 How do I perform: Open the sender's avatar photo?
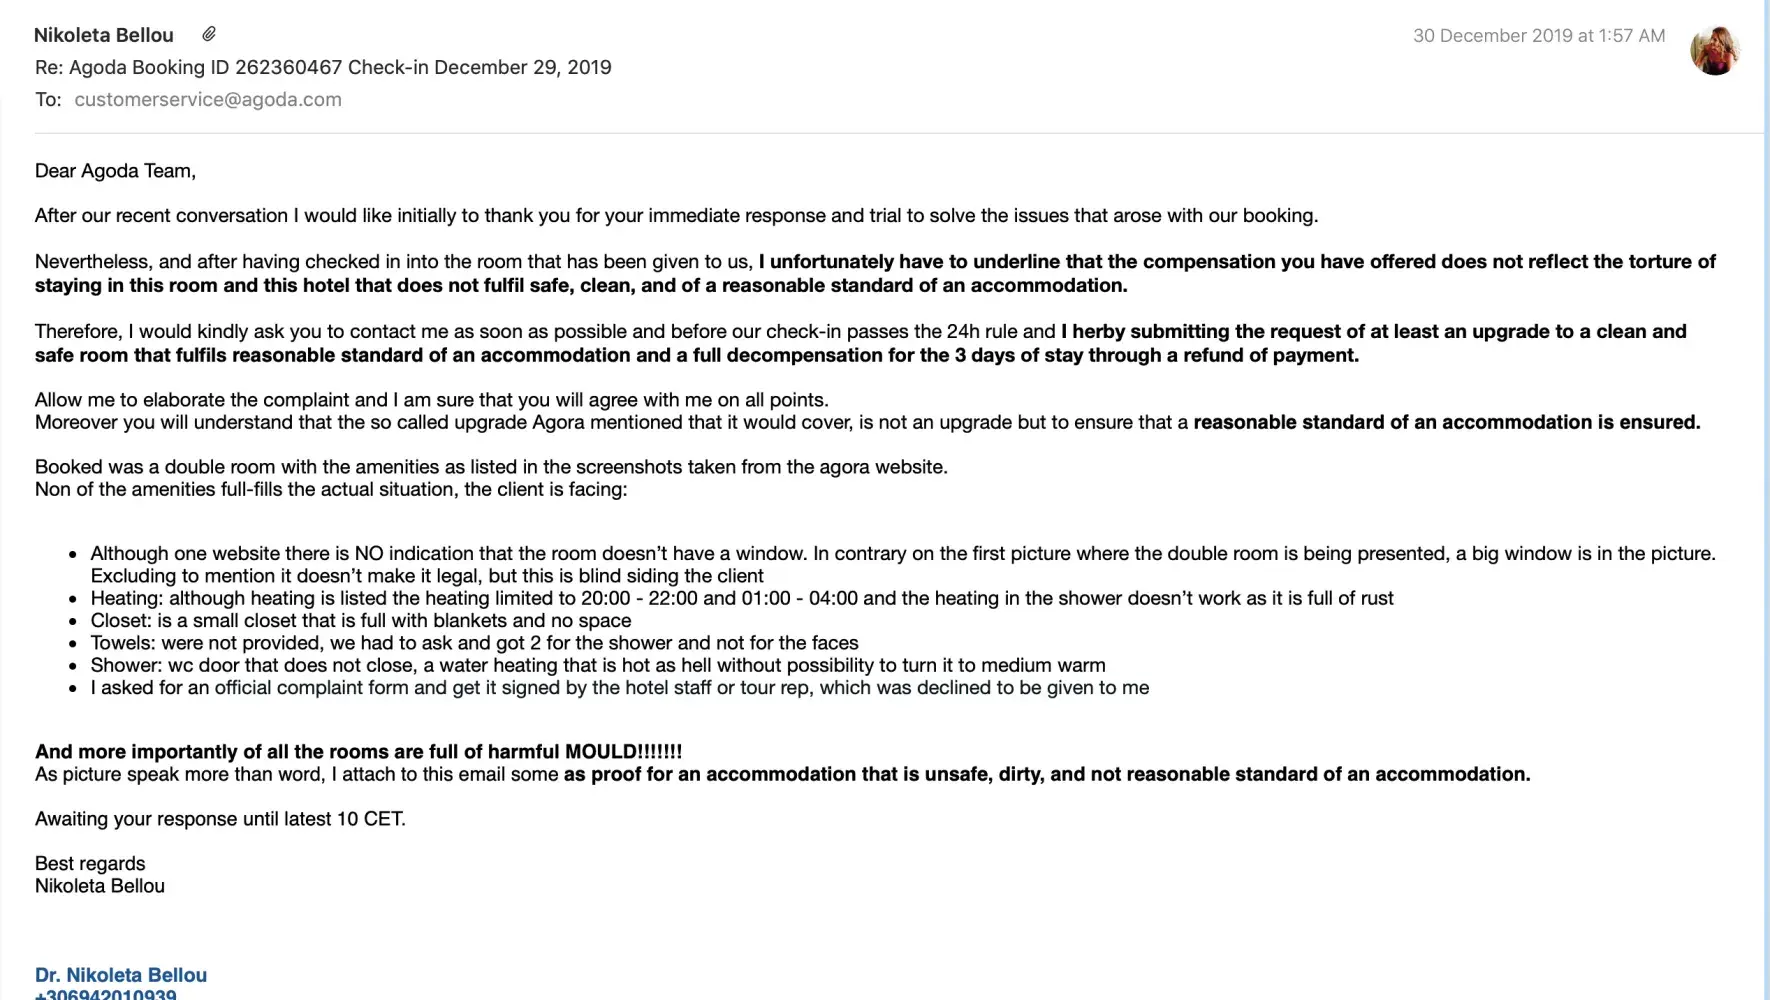1714,49
